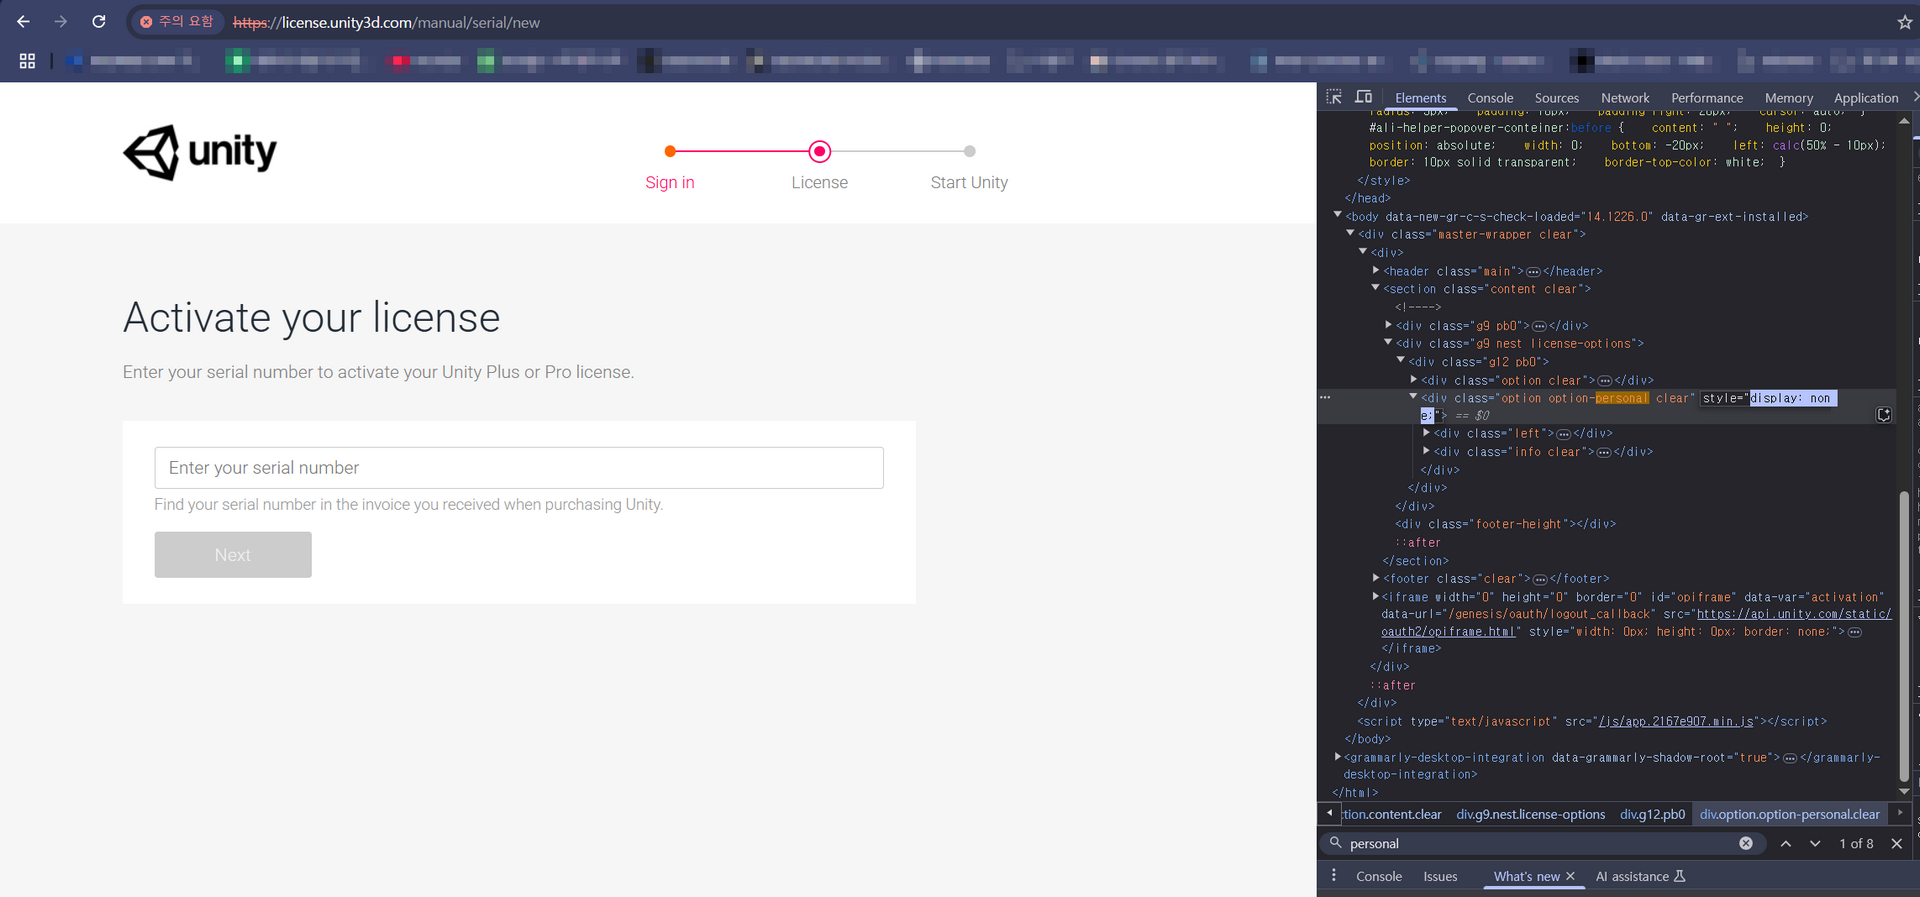The height and width of the screenshot is (897, 1920).
Task: Bookmark this page with the star icon
Action: click(x=1904, y=22)
